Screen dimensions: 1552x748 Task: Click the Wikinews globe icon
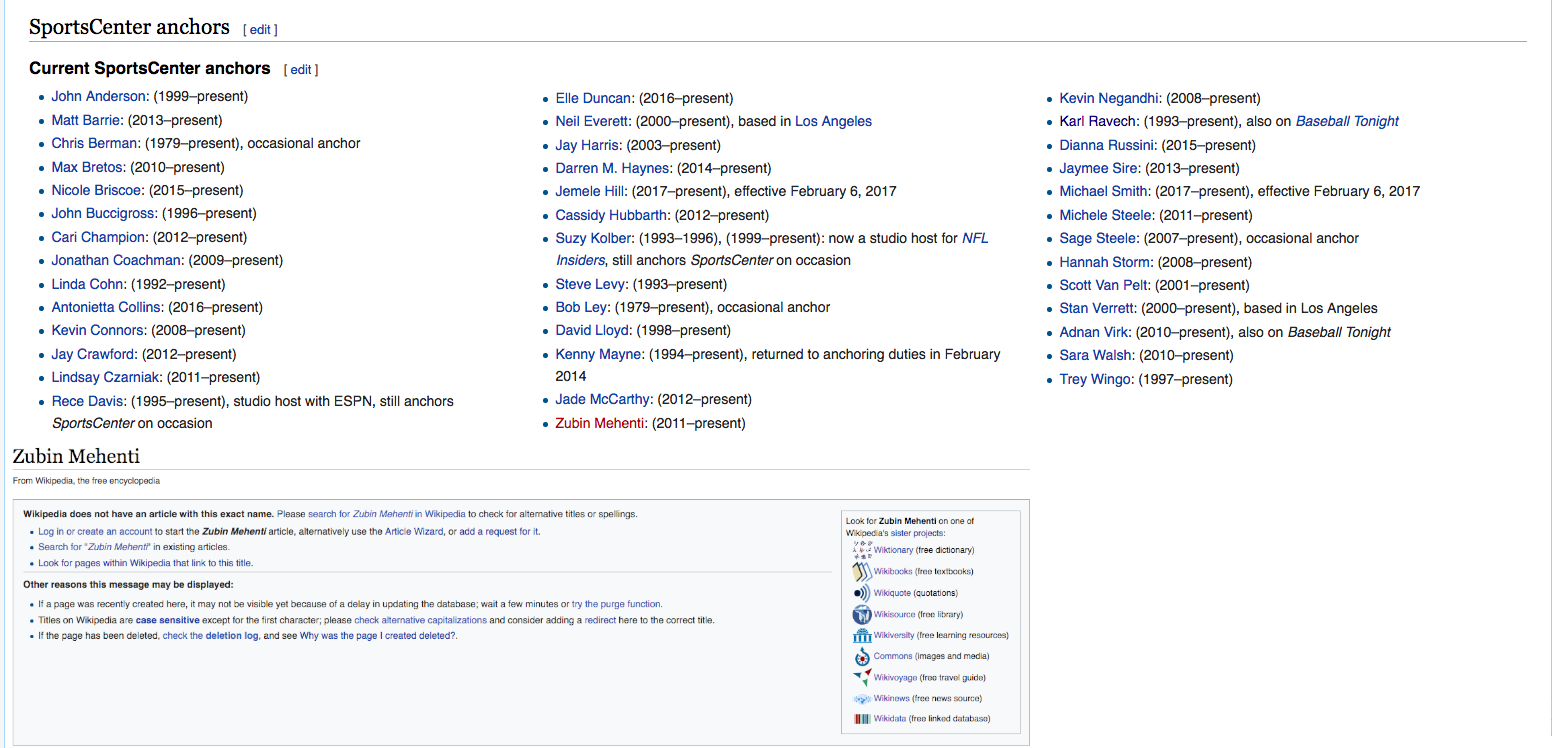(861, 698)
